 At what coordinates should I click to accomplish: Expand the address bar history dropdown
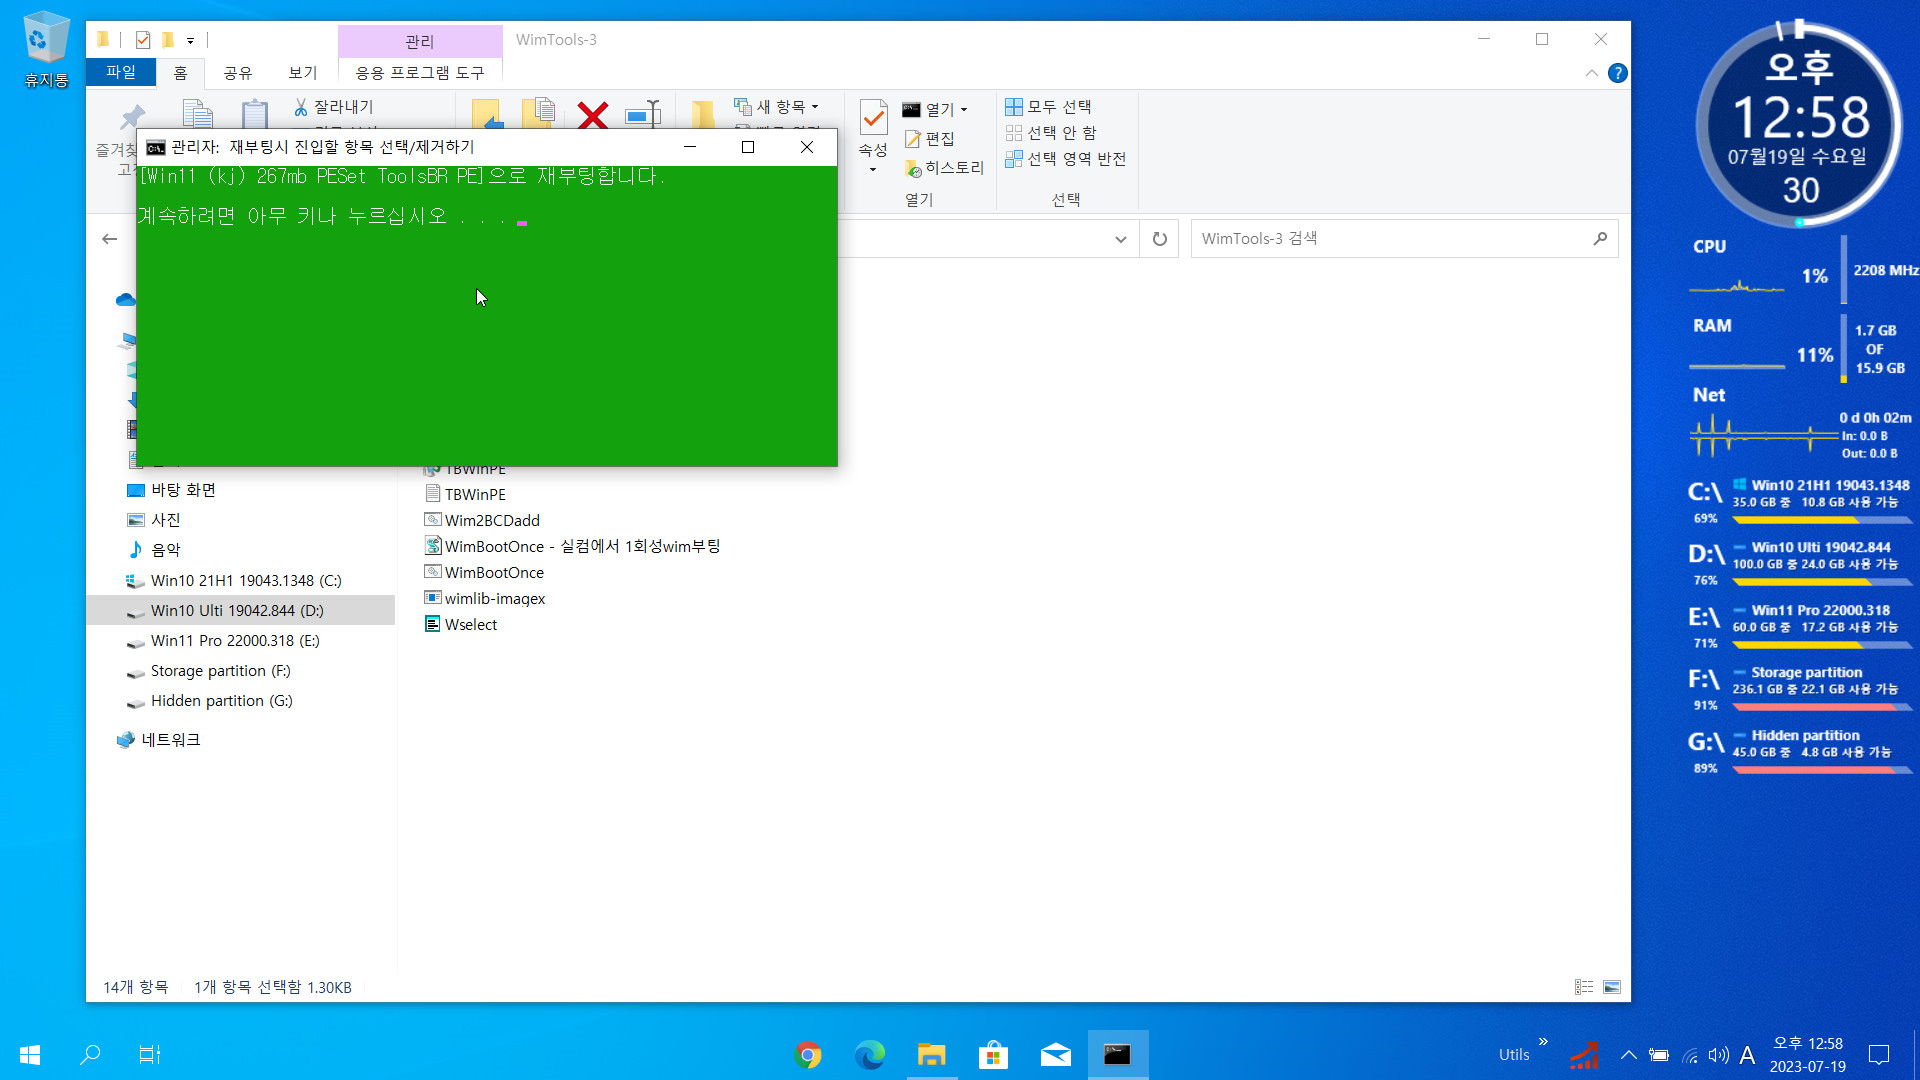tap(1120, 239)
